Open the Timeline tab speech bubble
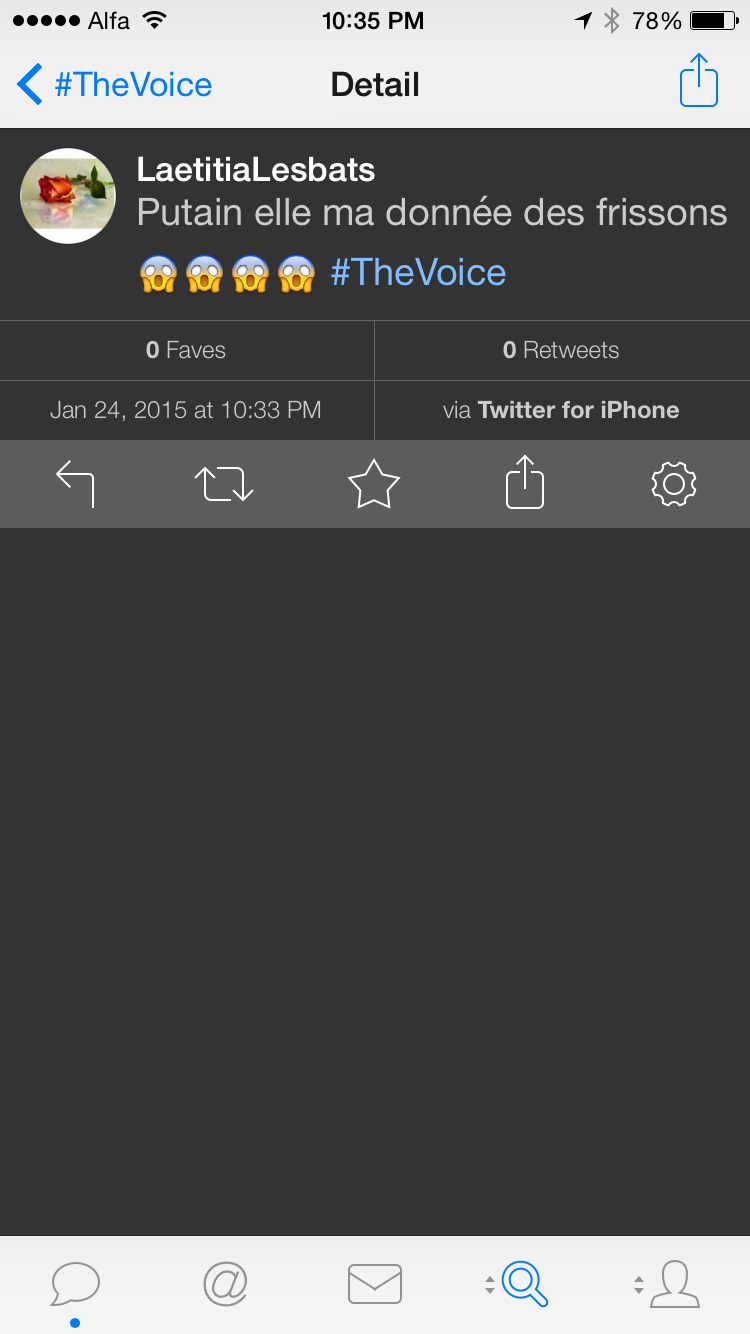 [75, 1284]
